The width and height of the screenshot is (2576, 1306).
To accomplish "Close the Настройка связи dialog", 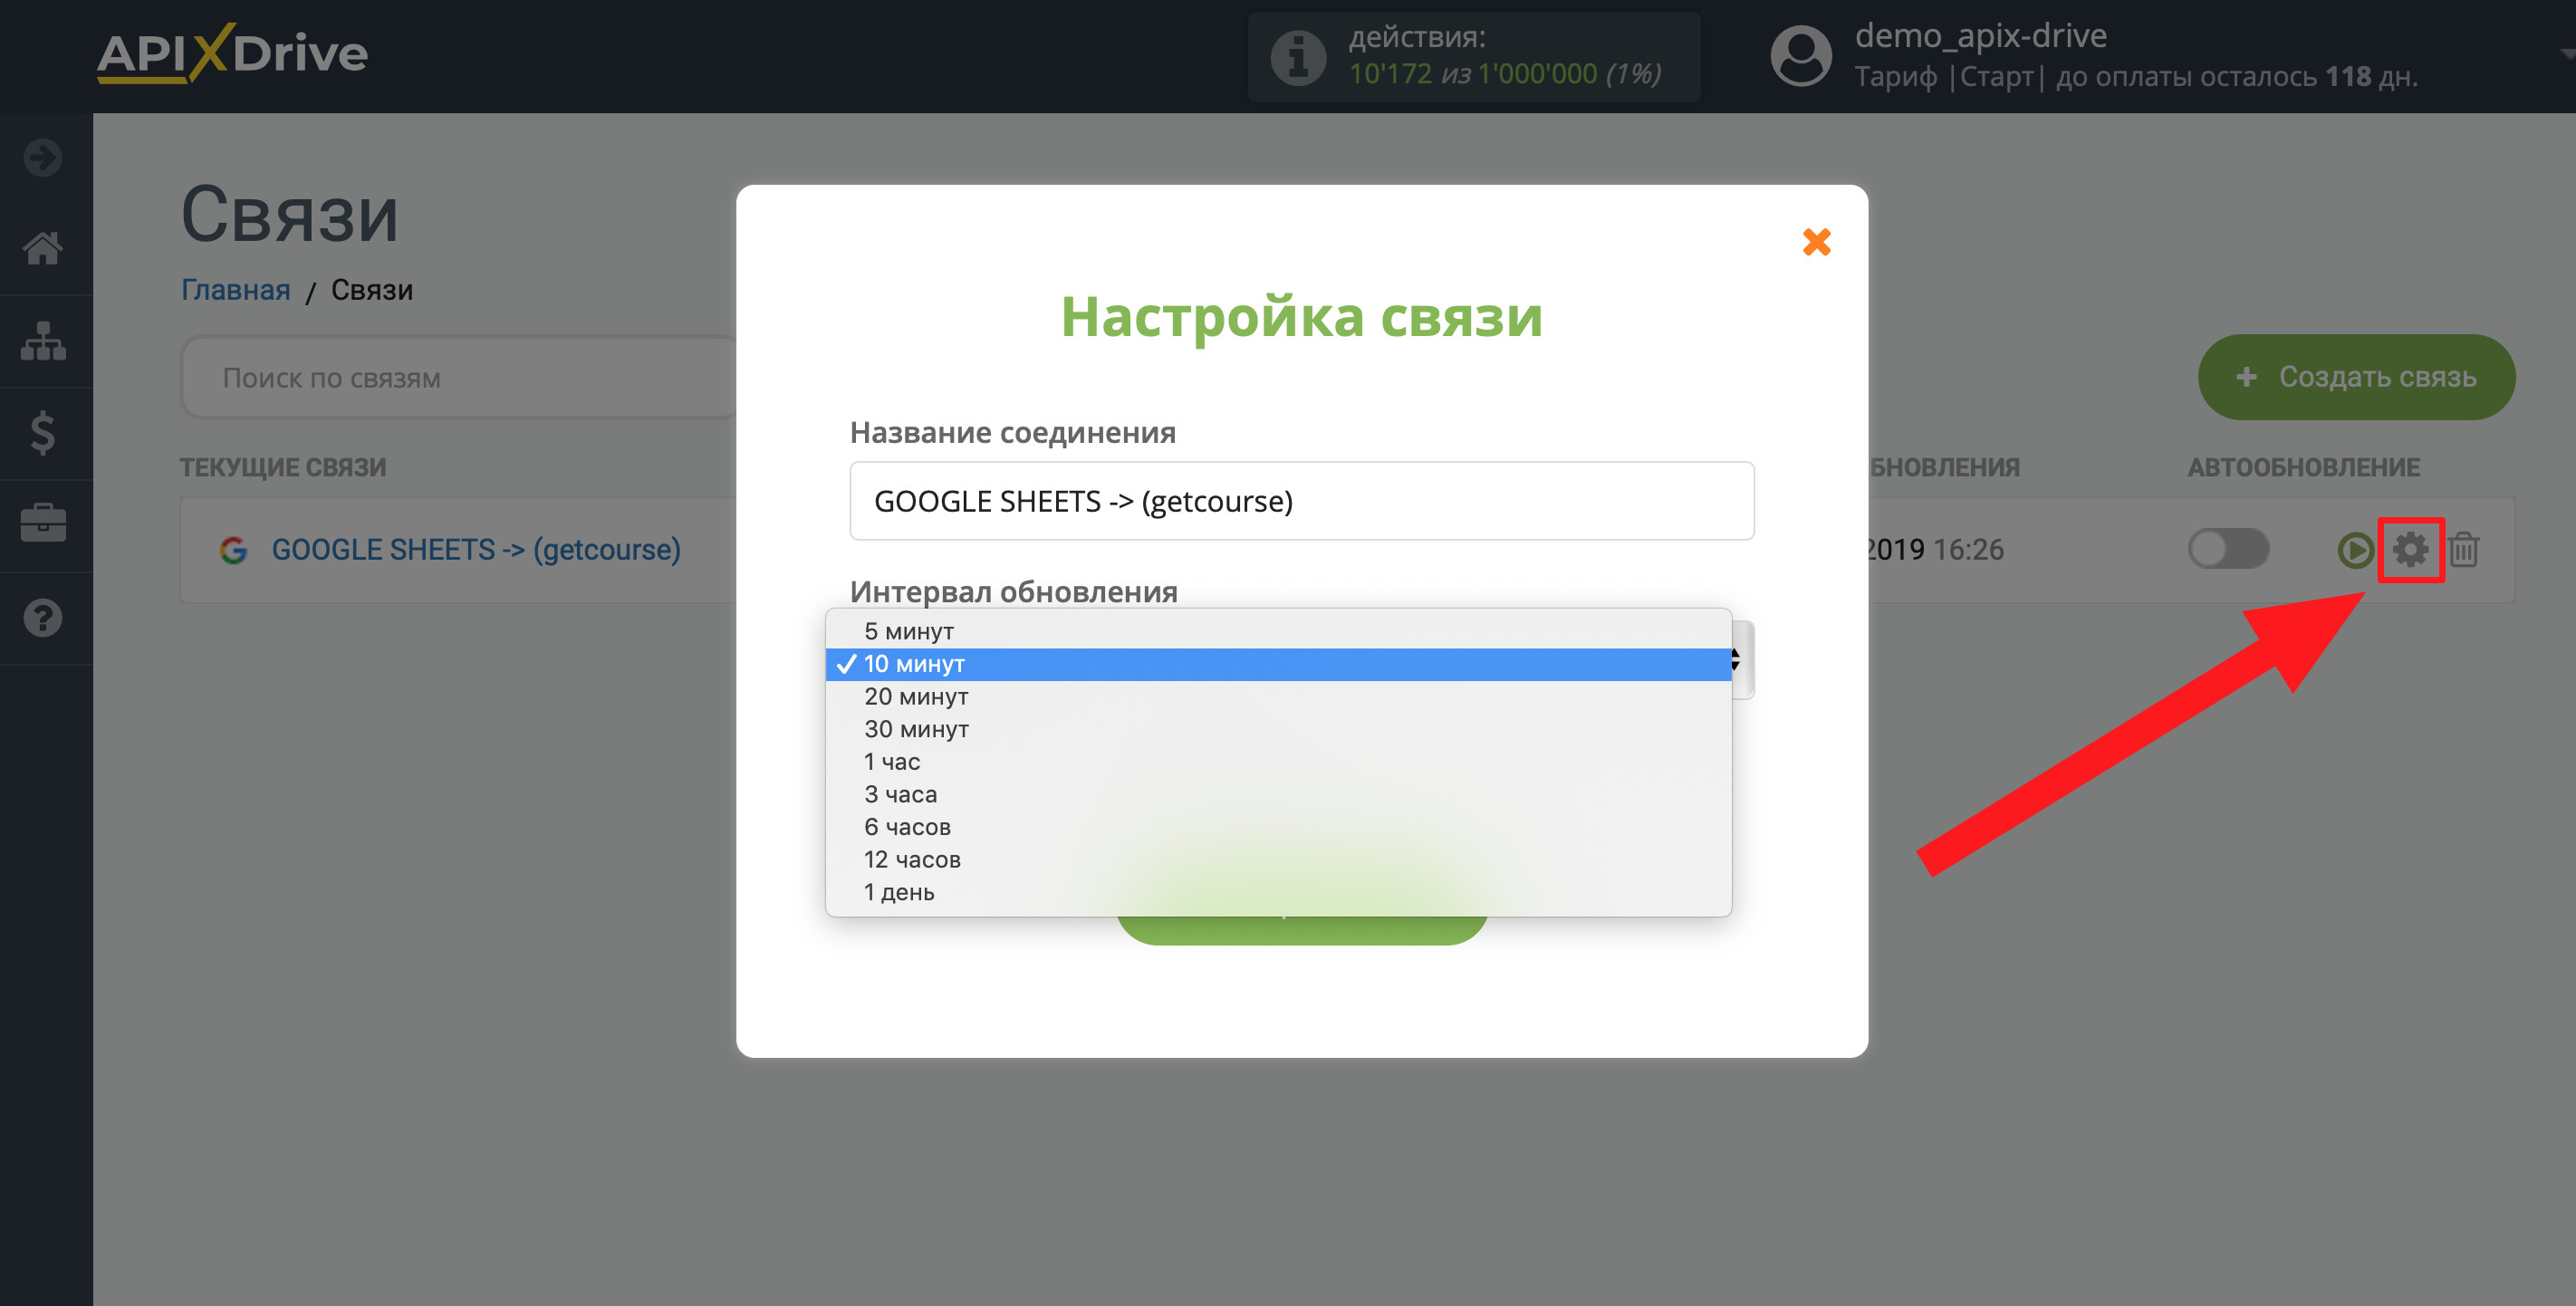I will point(1818,242).
